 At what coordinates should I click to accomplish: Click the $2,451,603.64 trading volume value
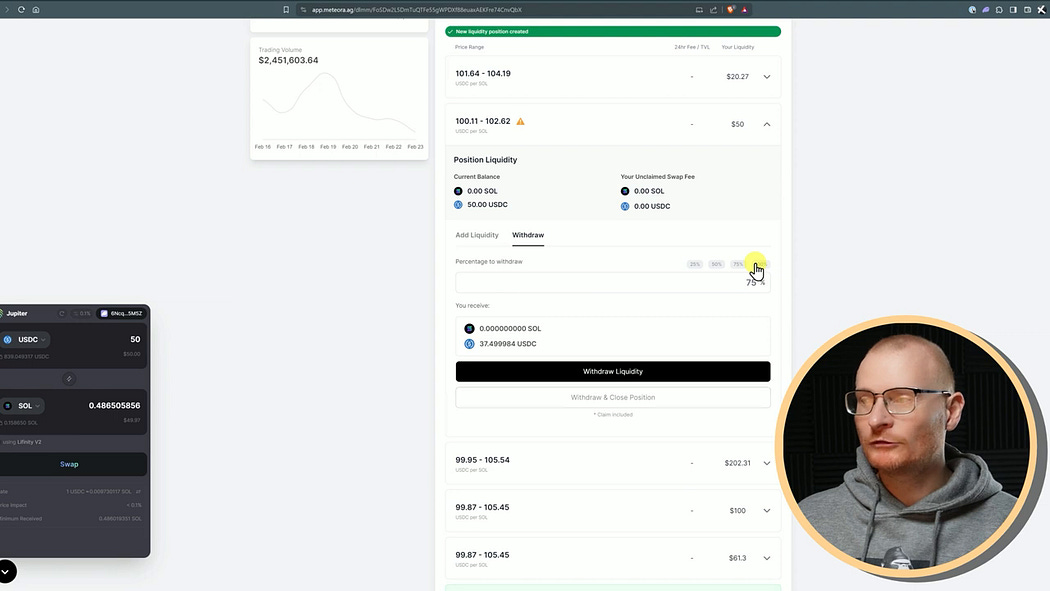(x=289, y=60)
